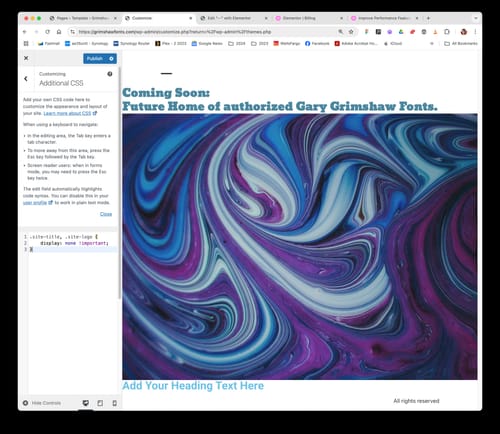Click 'Add Your Heading Text Here' heading
The image size is (500, 434).
pyautogui.click(x=193, y=386)
